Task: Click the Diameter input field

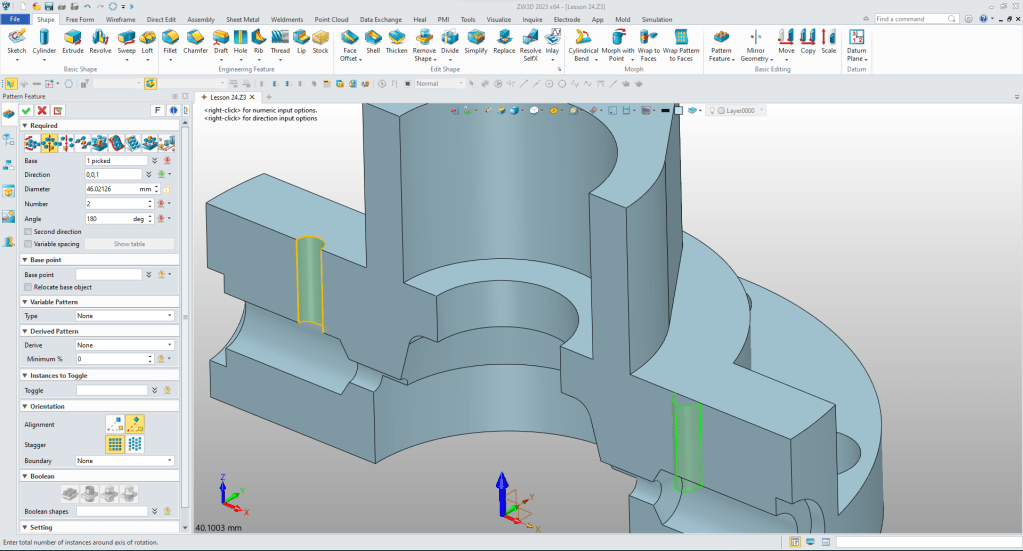Action: tap(112, 188)
